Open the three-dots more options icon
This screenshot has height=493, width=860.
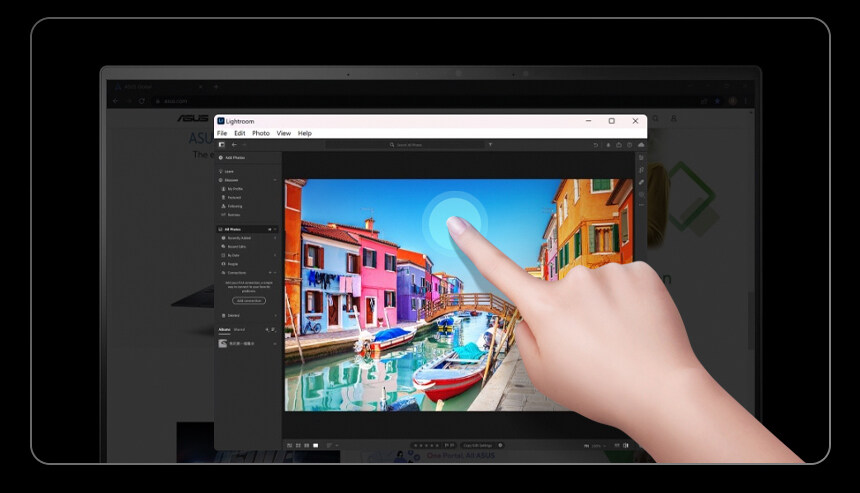coord(641,205)
